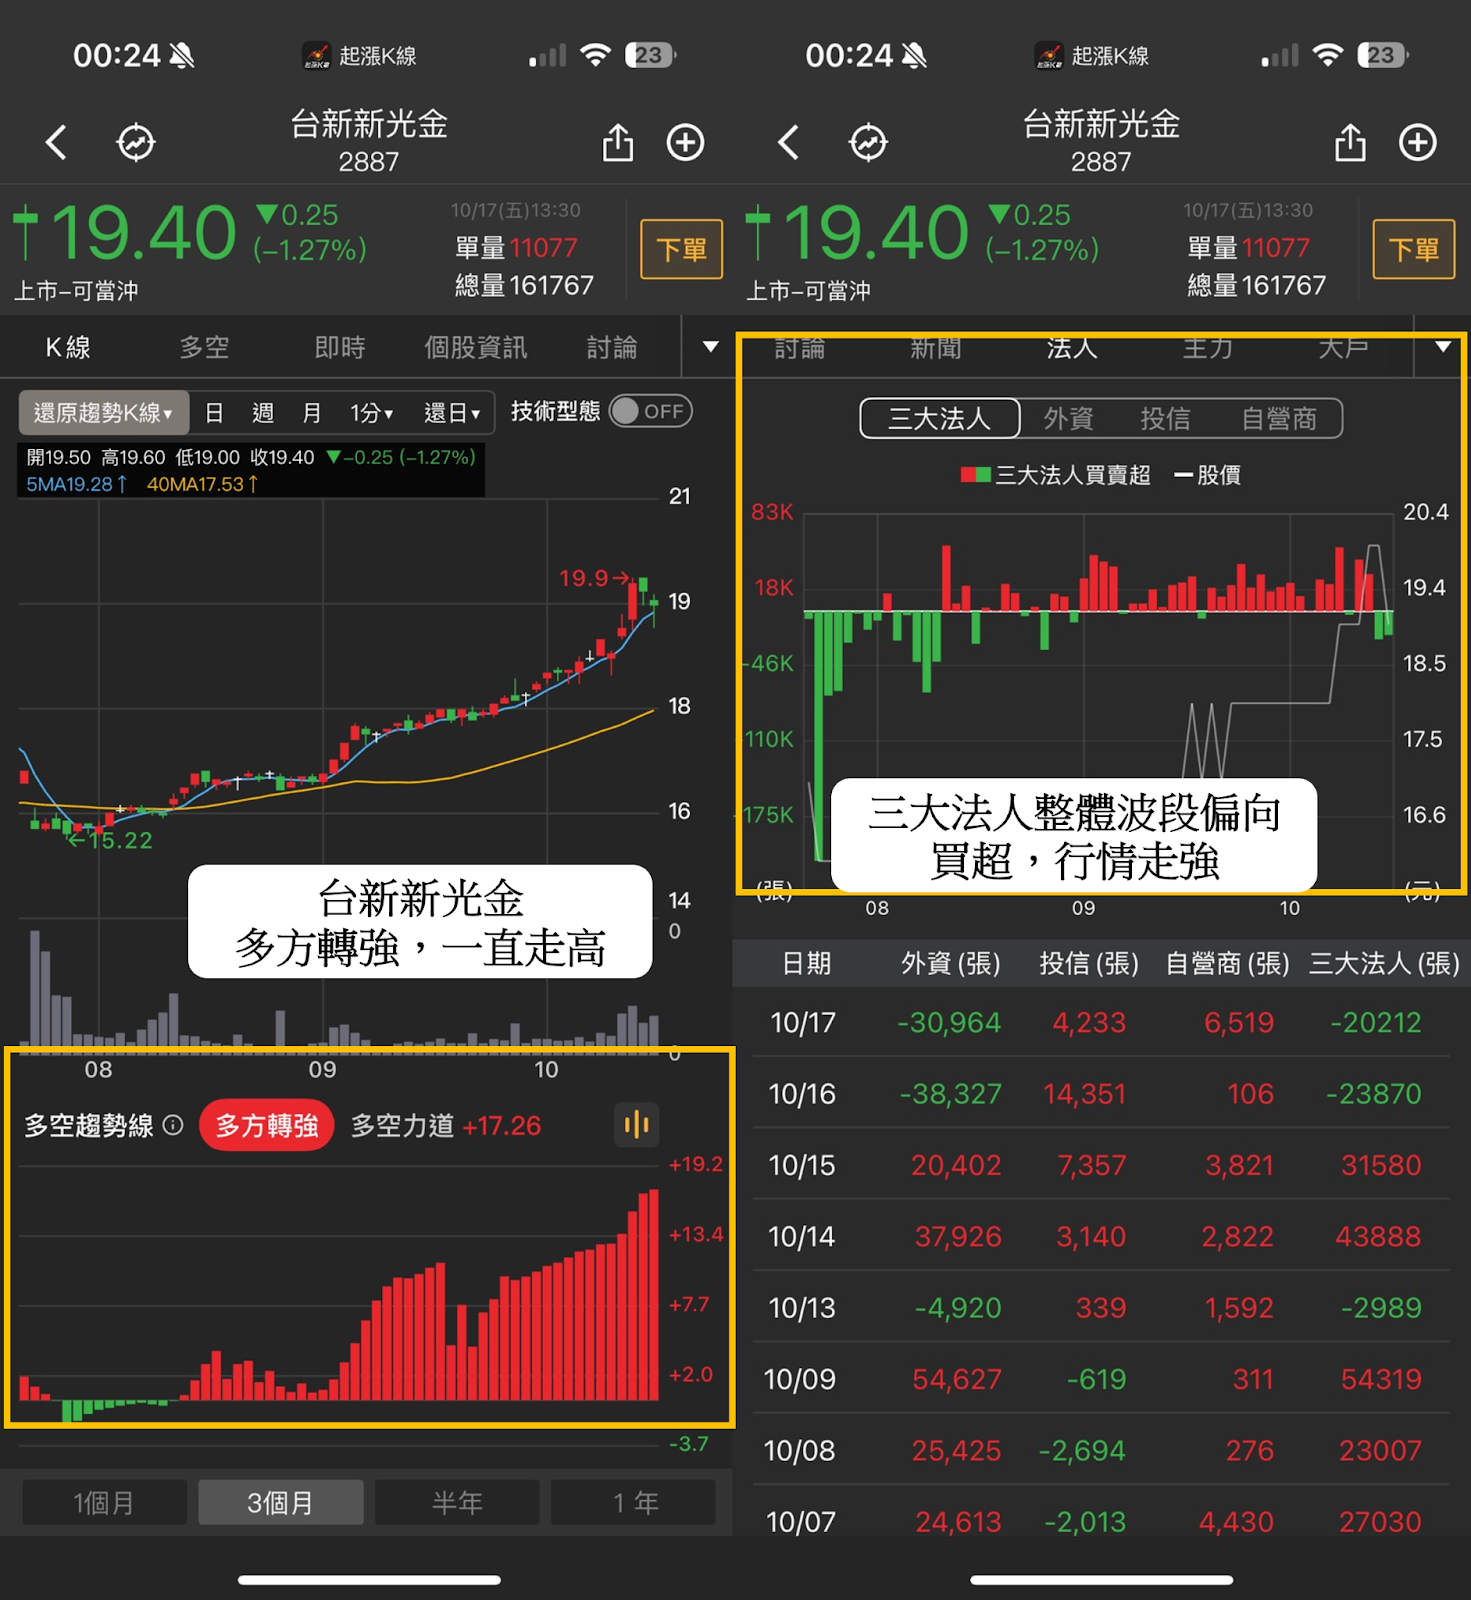Viewport: 1471px width, 1600px height.
Task: Go back using left screen's back arrow
Action: coord(56,143)
